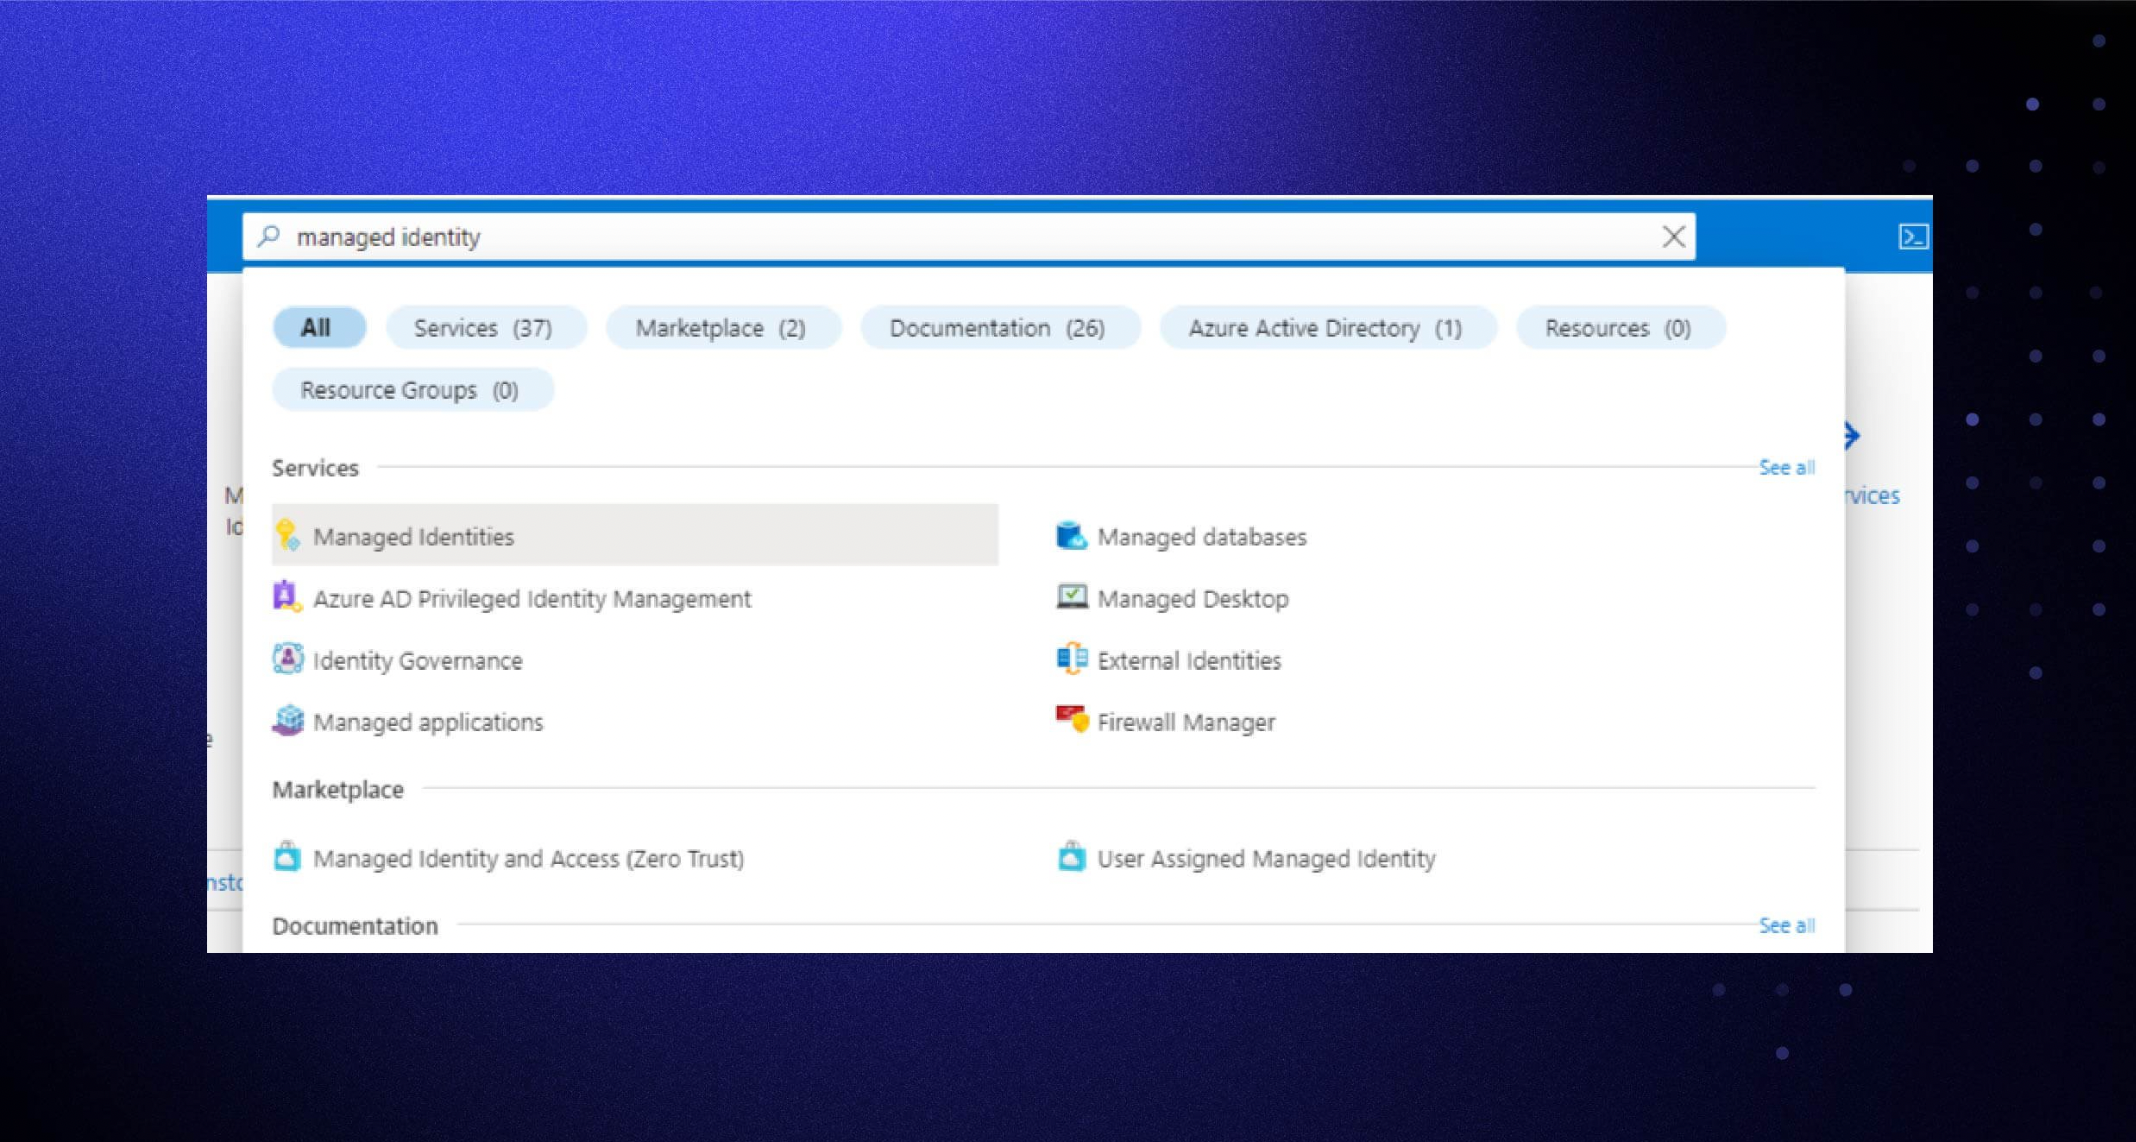The image size is (2136, 1142).
Task: Open Azure AD Privileged Identity Management
Action: pyautogui.click(x=532, y=598)
